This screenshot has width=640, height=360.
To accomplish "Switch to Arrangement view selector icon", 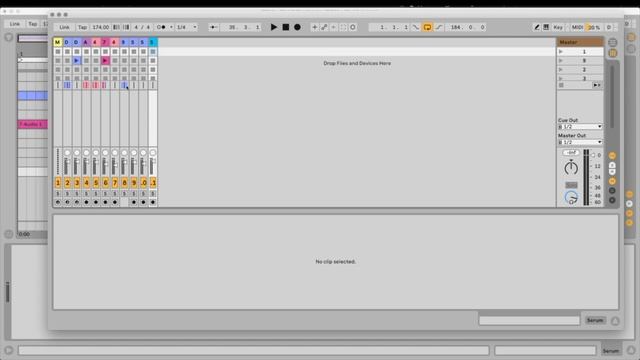I will [613, 42].
